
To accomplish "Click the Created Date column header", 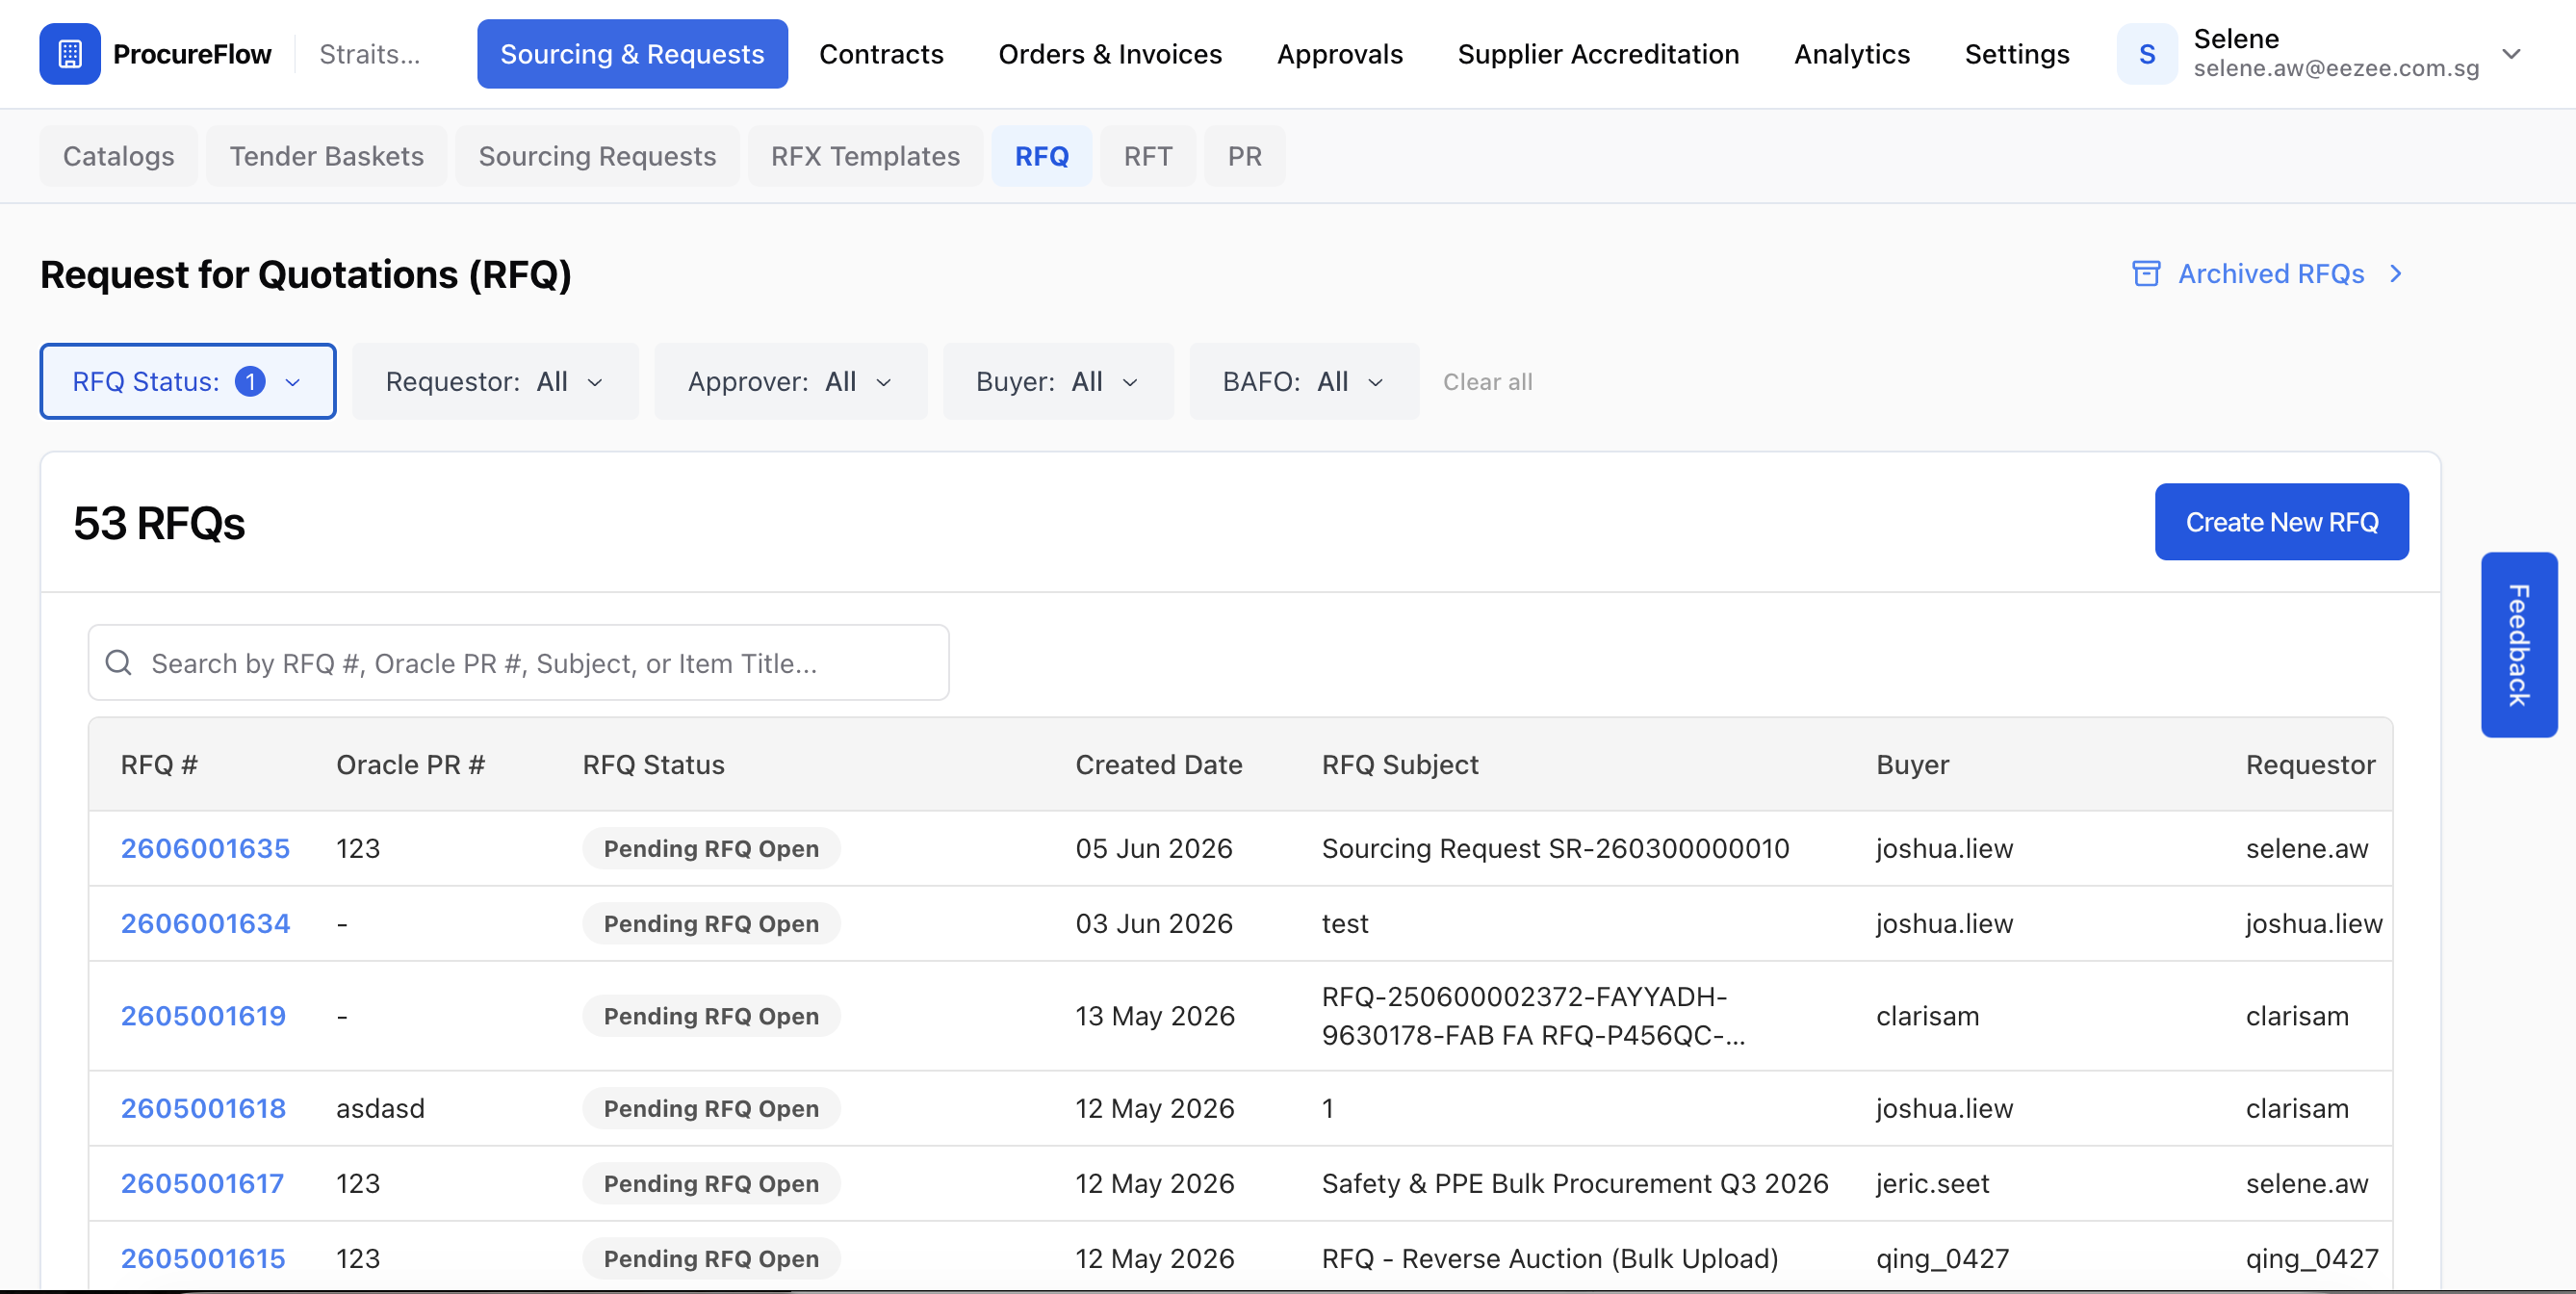I will coord(1158,765).
